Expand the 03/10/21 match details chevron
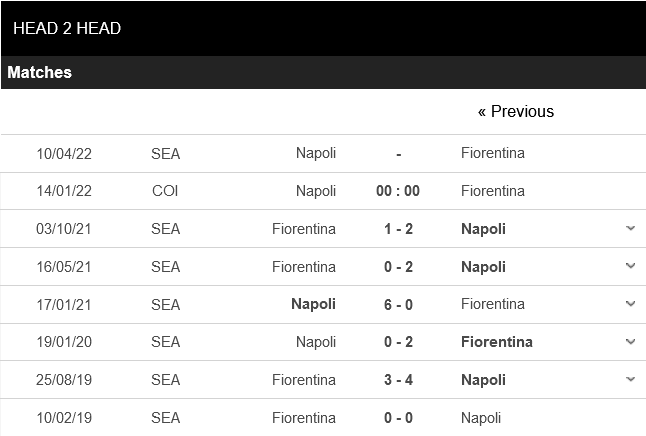Image resolution: width=646 pixels, height=436 pixels. coord(630,229)
